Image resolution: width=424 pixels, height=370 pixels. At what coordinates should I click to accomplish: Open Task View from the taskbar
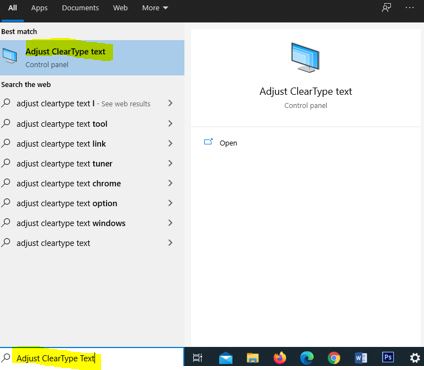[x=197, y=358]
